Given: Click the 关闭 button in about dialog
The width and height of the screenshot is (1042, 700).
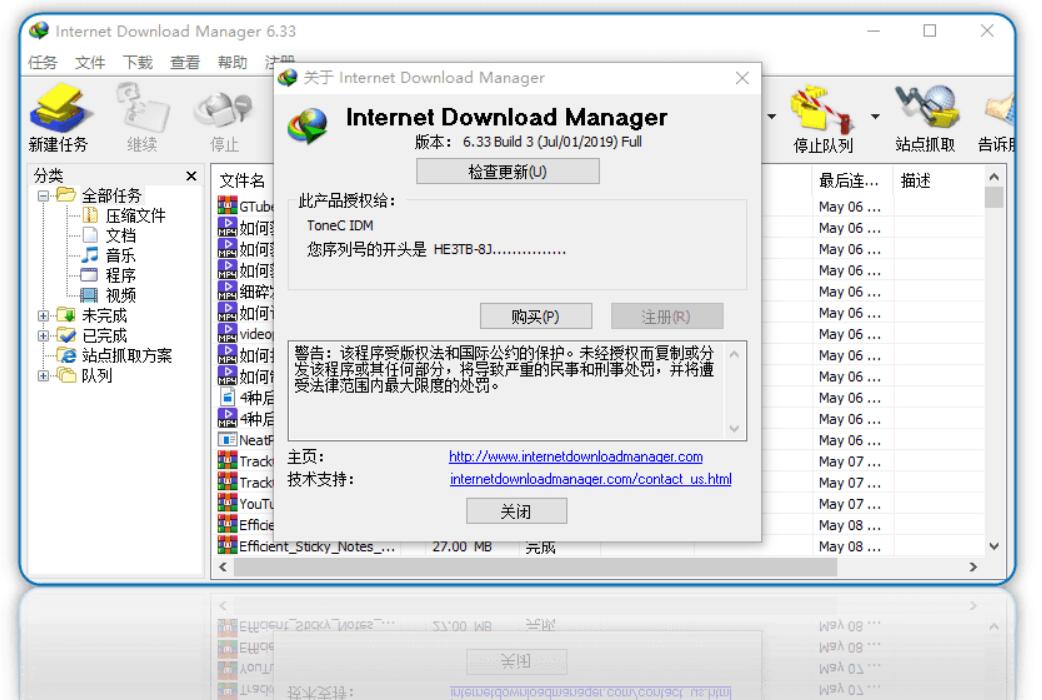Looking at the screenshot, I should click(516, 511).
